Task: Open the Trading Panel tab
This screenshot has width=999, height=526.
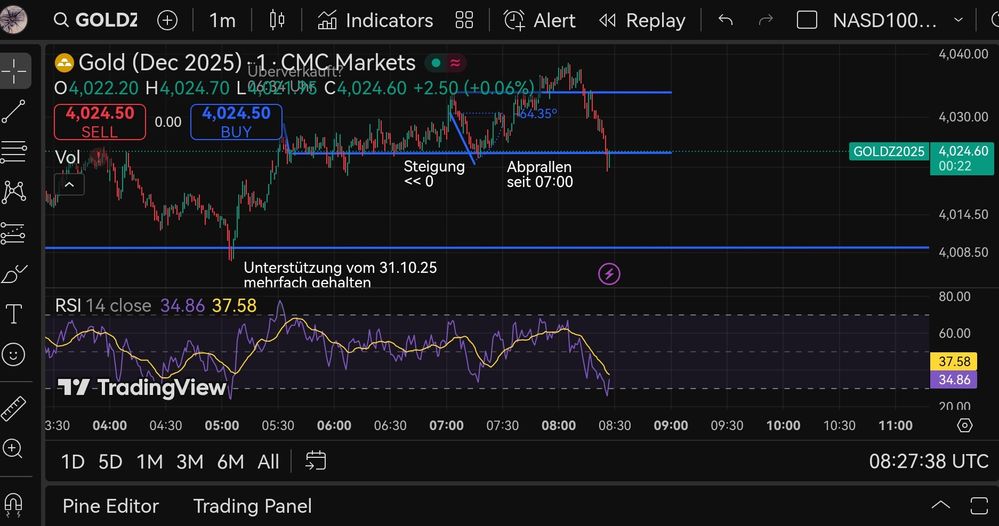Action: click(x=252, y=506)
